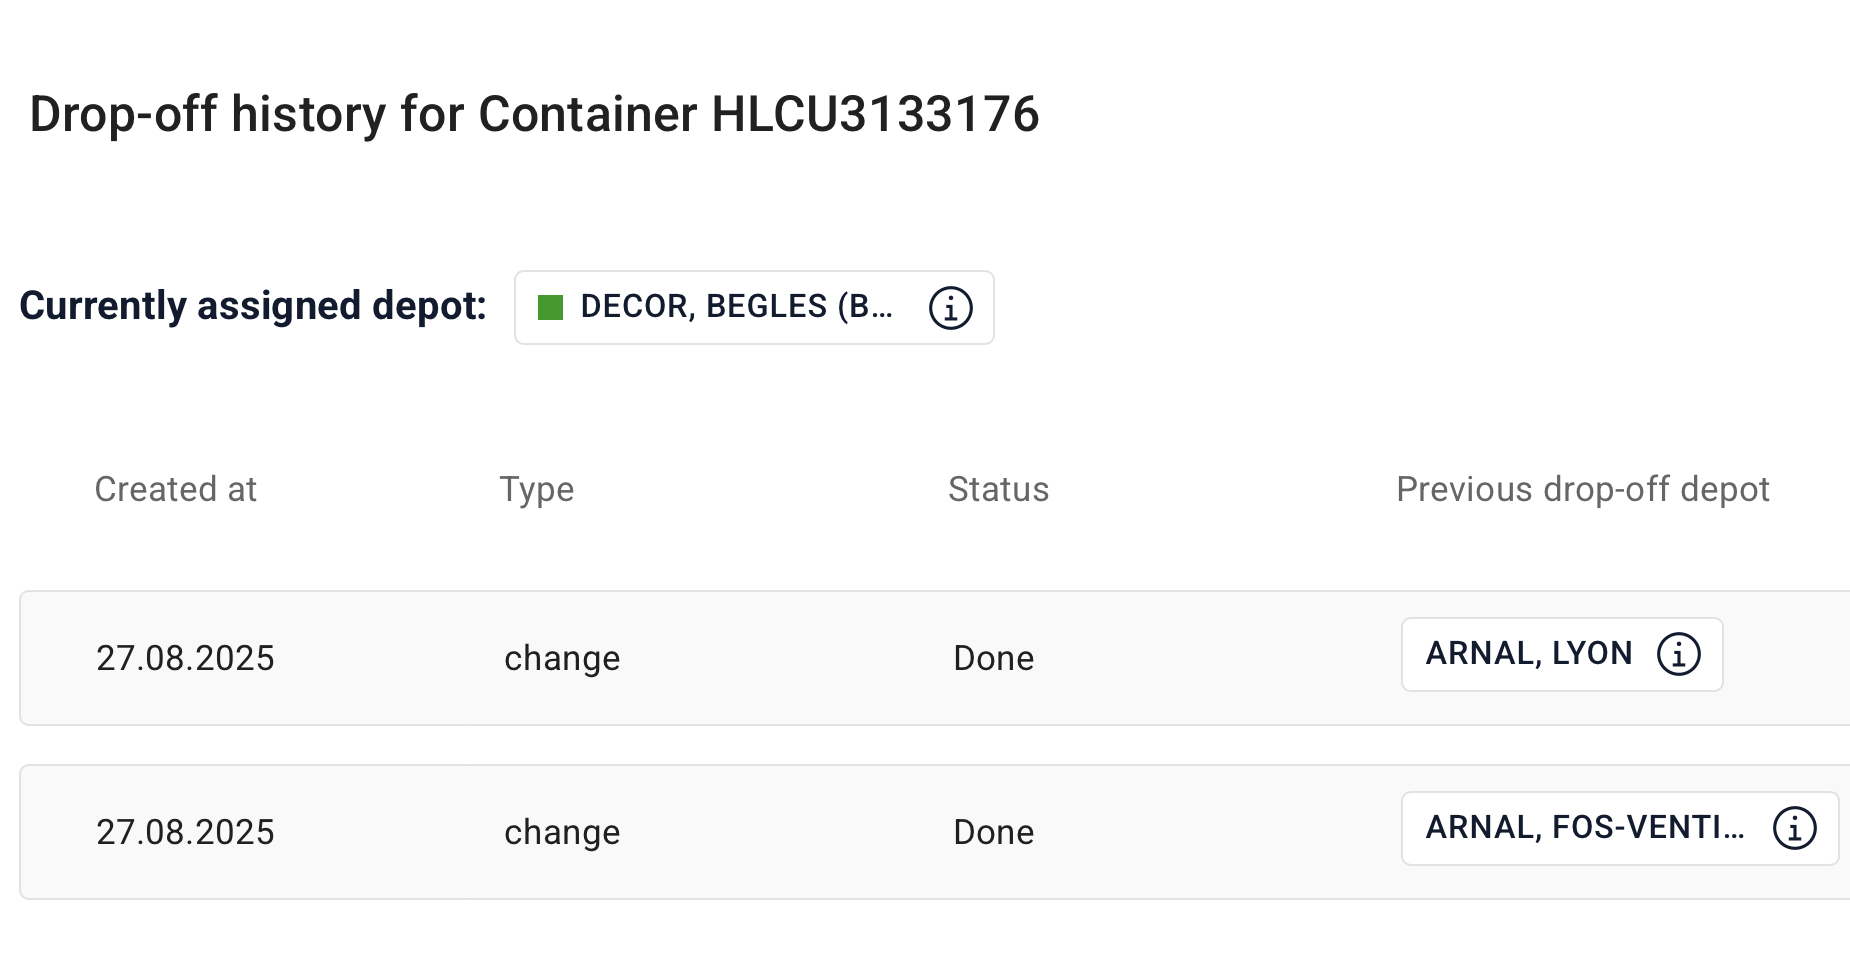
Task: Click the Type column header
Action: coord(537,490)
